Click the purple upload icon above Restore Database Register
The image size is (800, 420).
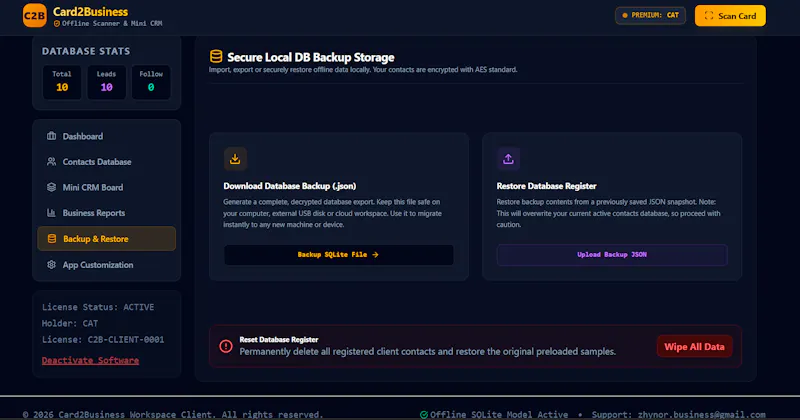click(x=508, y=159)
